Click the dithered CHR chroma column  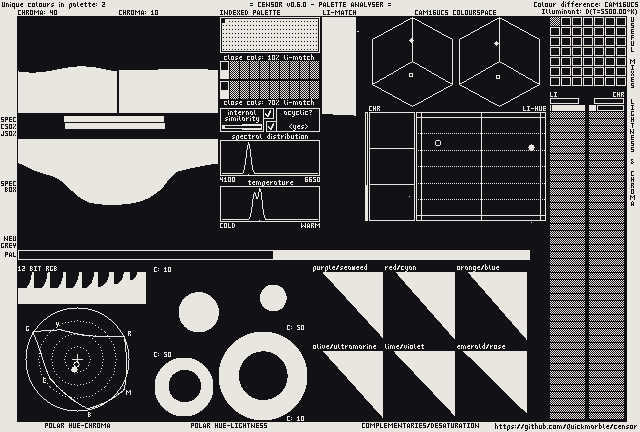coord(607,265)
